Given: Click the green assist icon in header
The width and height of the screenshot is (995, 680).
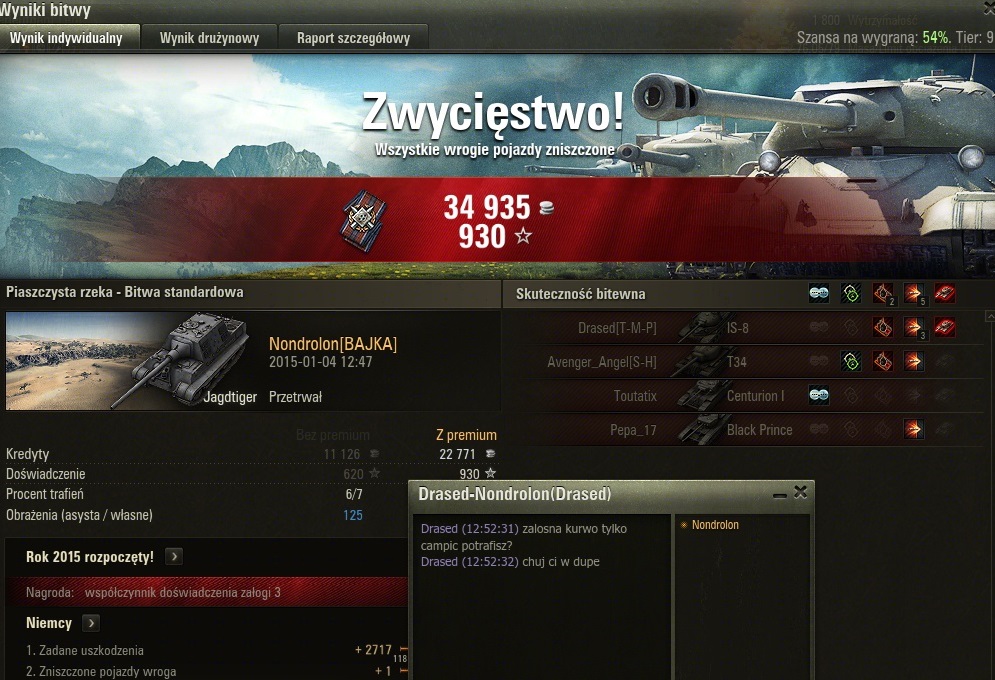Looking at the screenshot, I should pyautogui.click(x=850, y=294).
